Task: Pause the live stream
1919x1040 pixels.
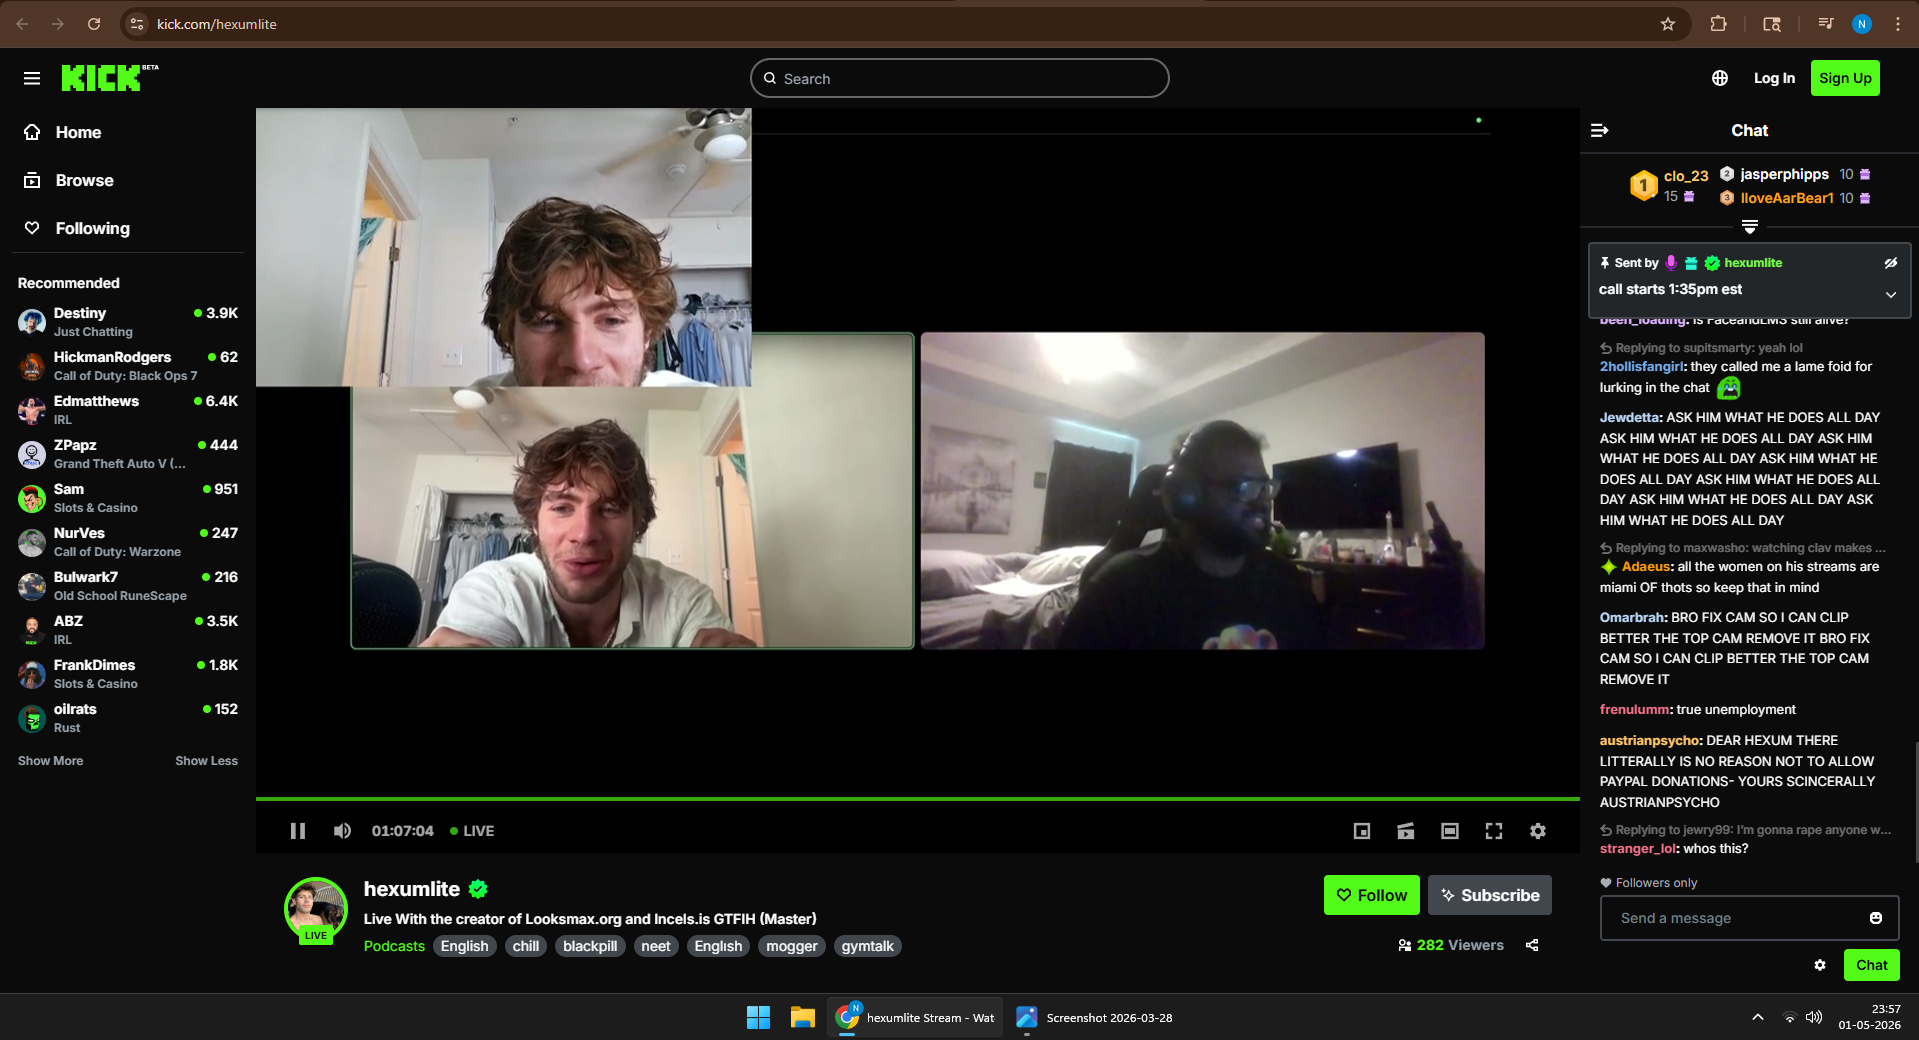Action: point(298,831)
